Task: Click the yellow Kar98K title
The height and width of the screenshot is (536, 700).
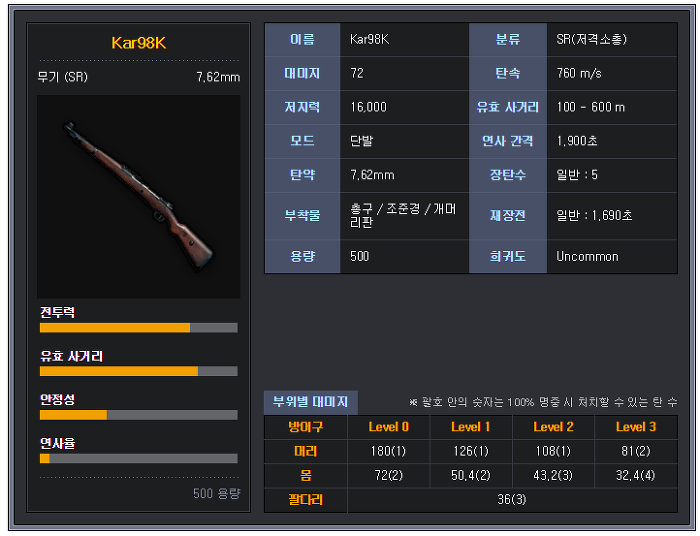Action: pyautogui.click(x=138, y=43)
